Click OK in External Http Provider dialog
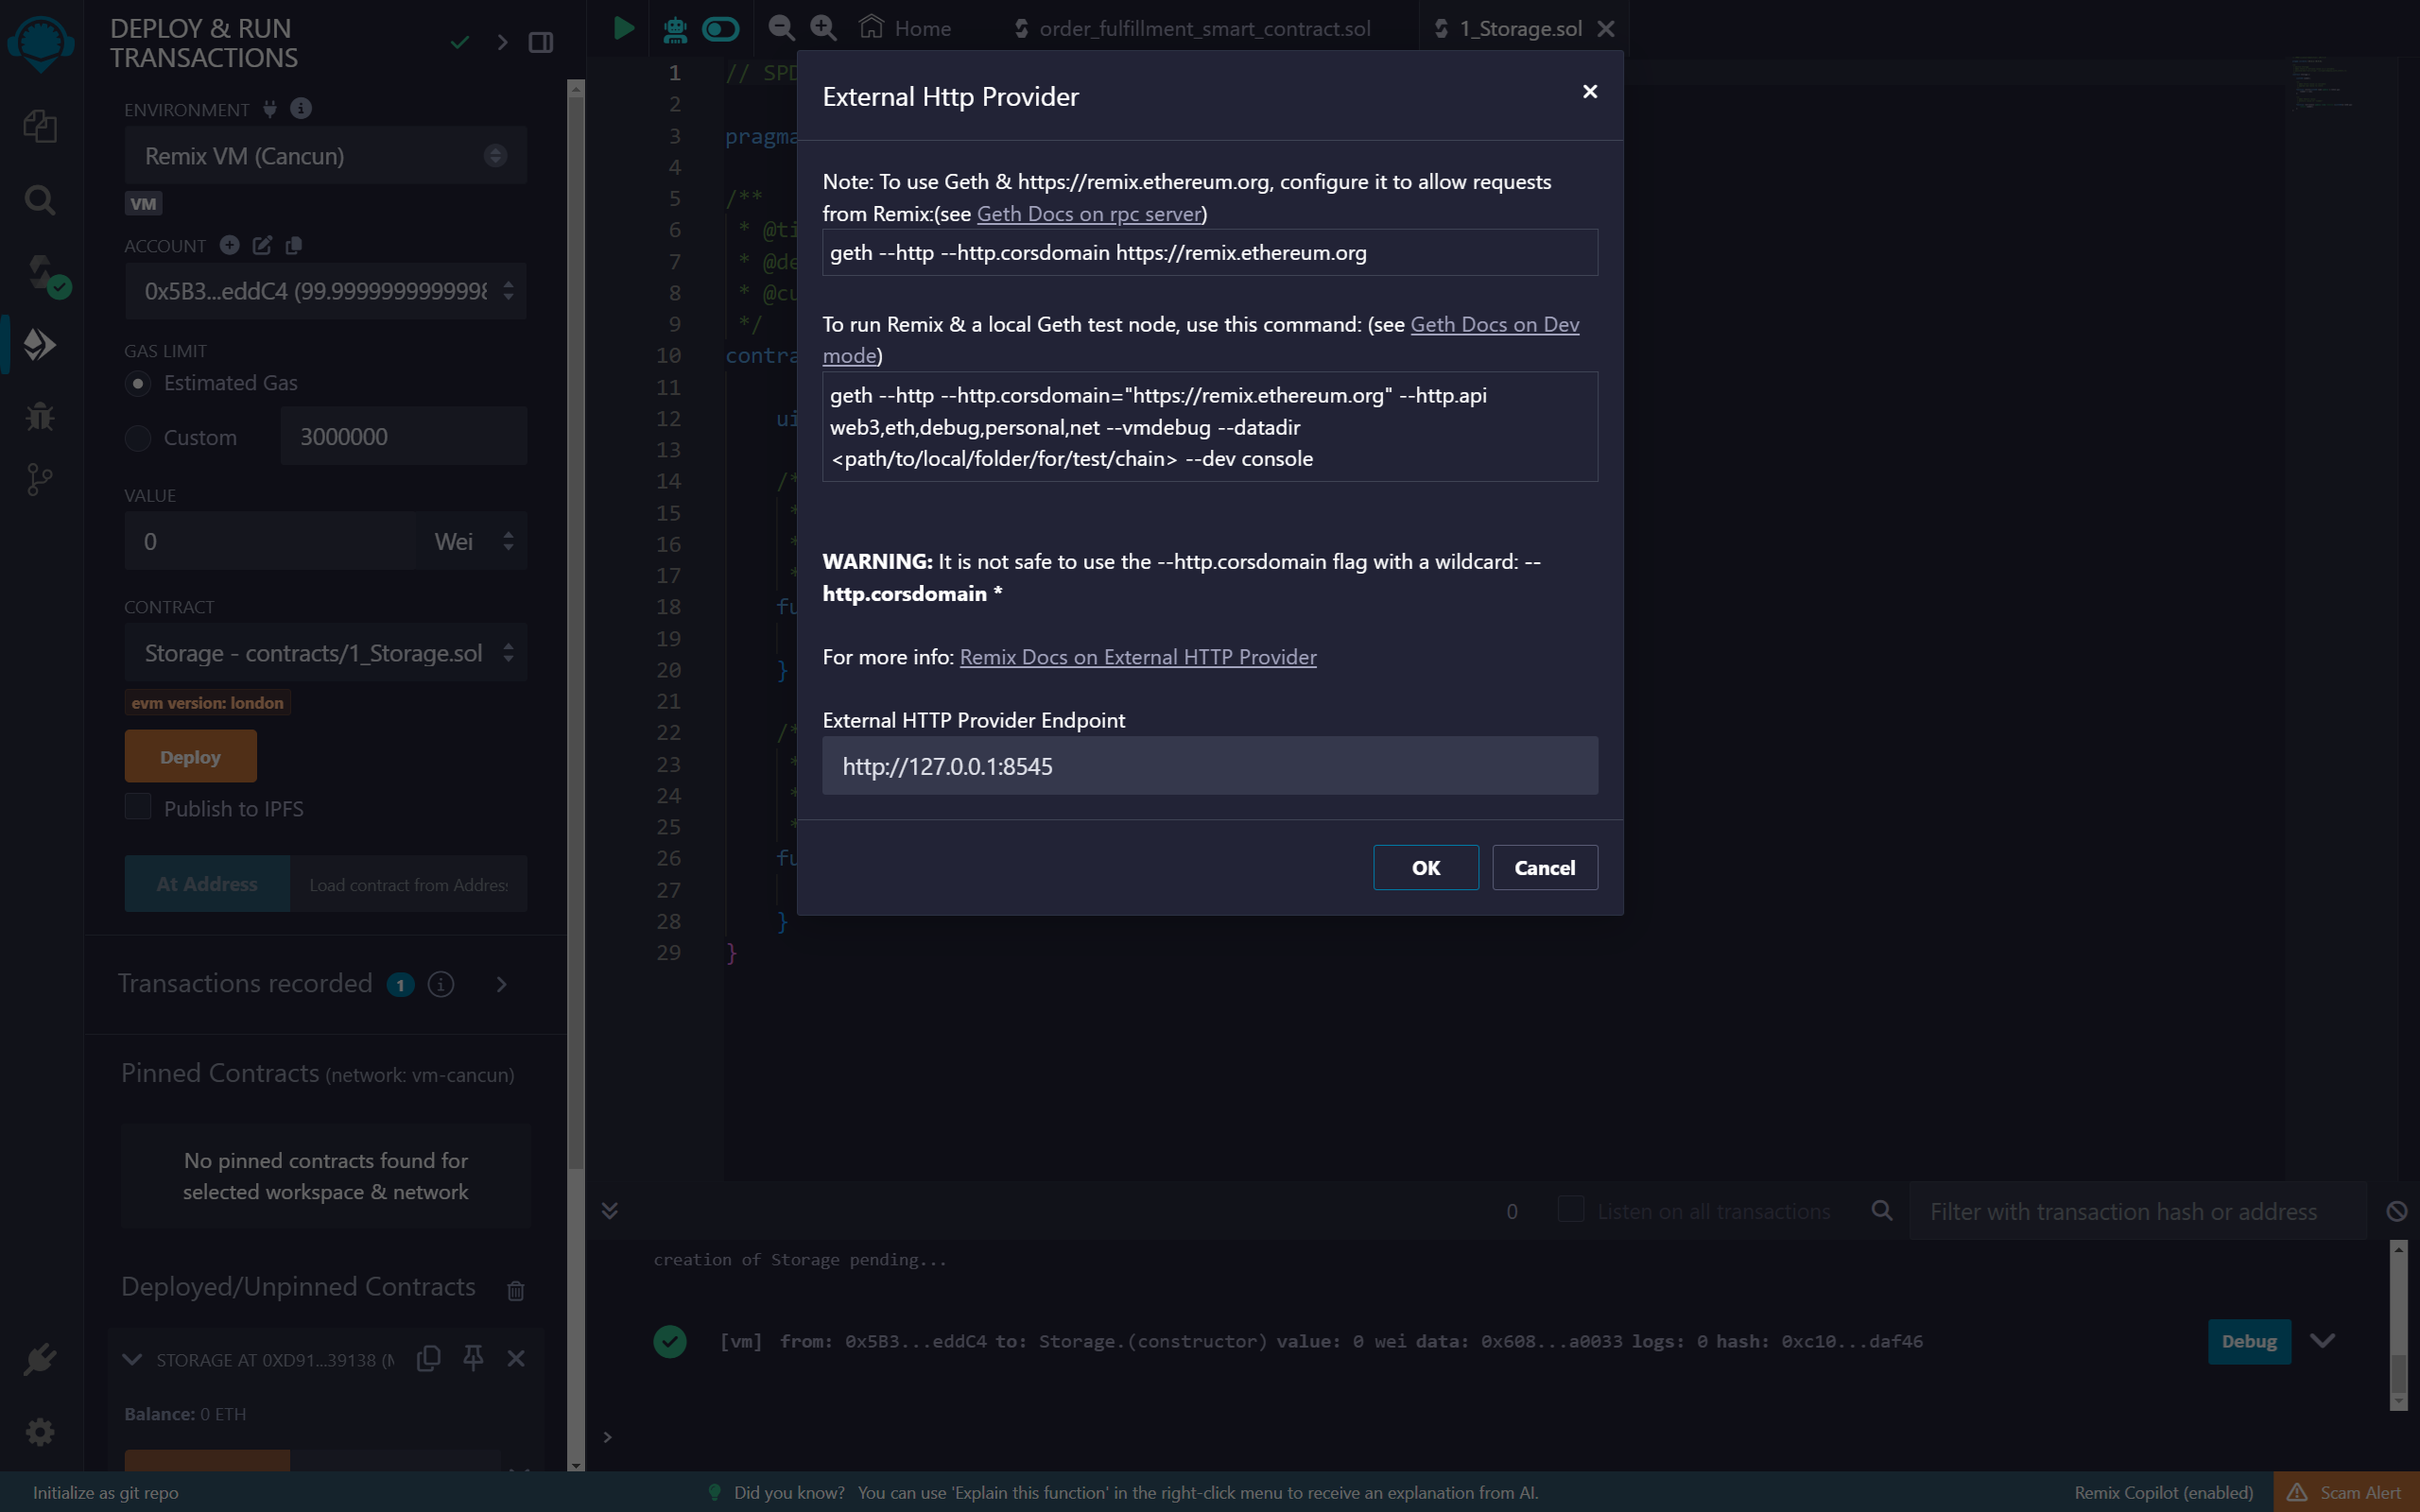Image resolution: width=2420 pixels, height=1512 pixels. point(1425,867)
